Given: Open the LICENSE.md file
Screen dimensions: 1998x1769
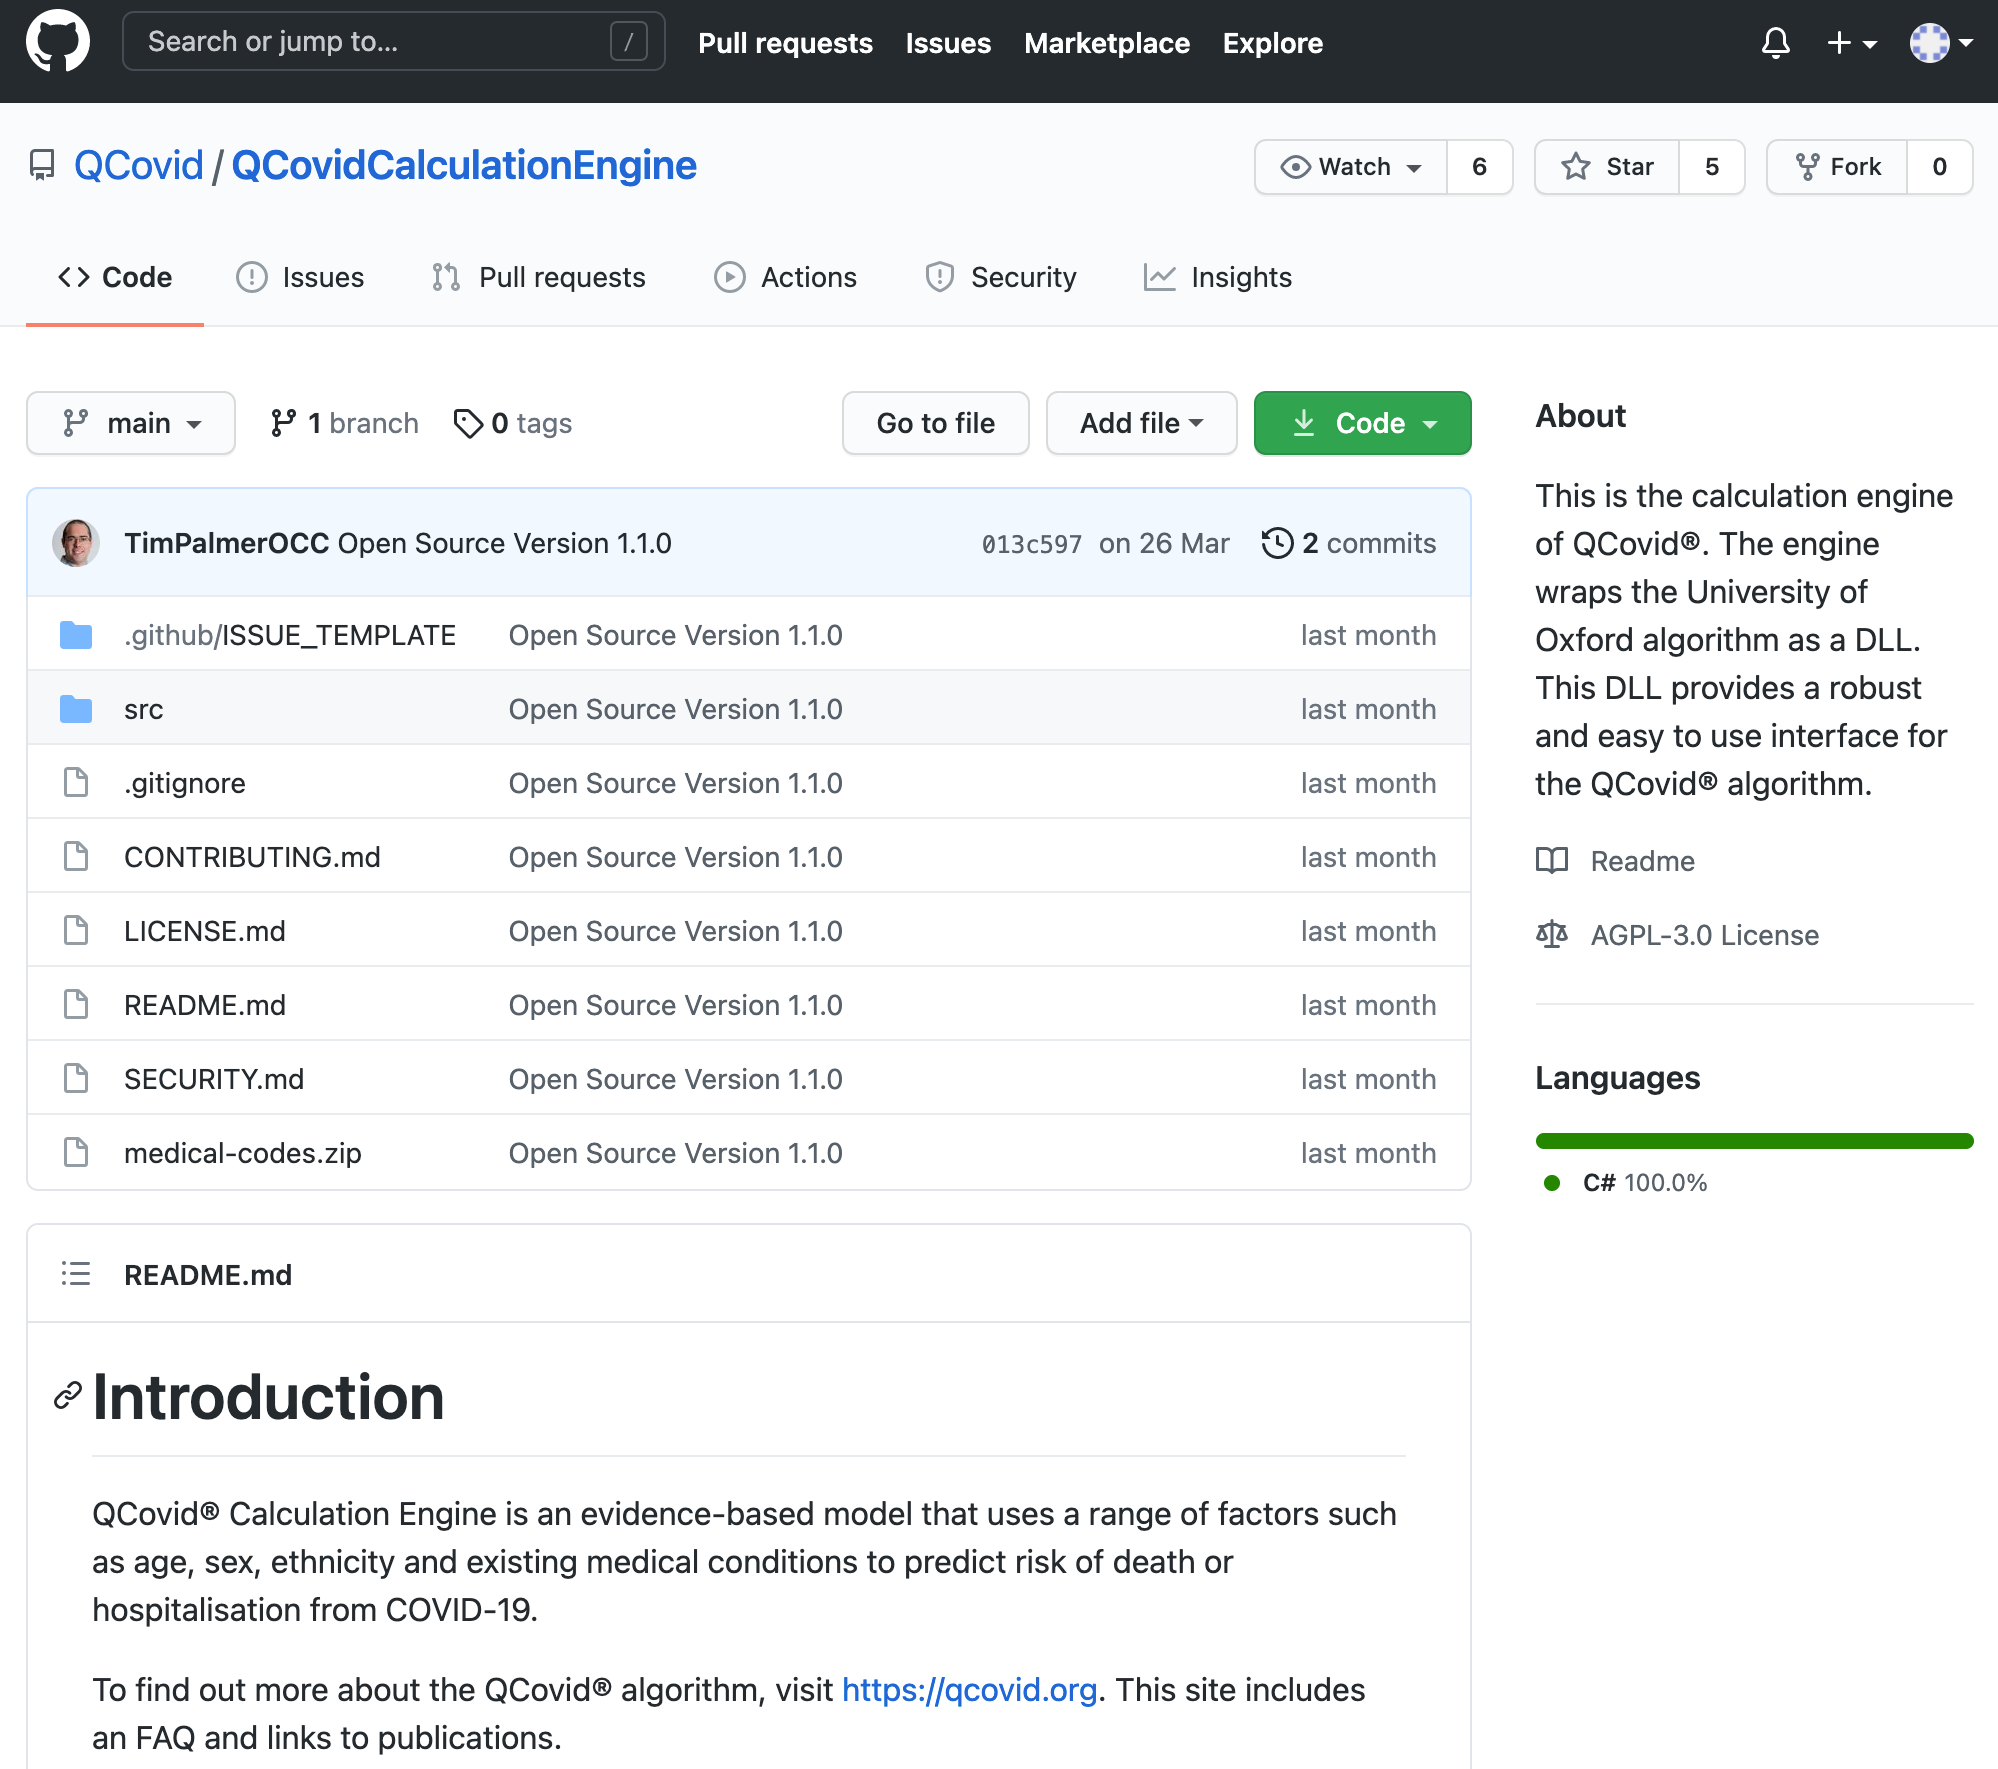Looking at the screenshot, I should [205, 931].
